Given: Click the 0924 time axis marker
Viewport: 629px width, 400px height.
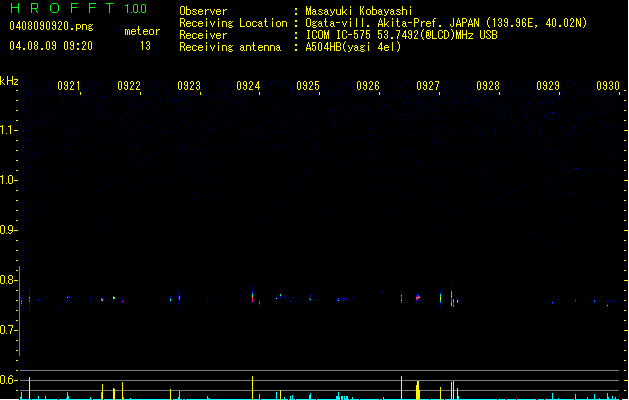Looking at the screenshot, I should pos(248,86).
